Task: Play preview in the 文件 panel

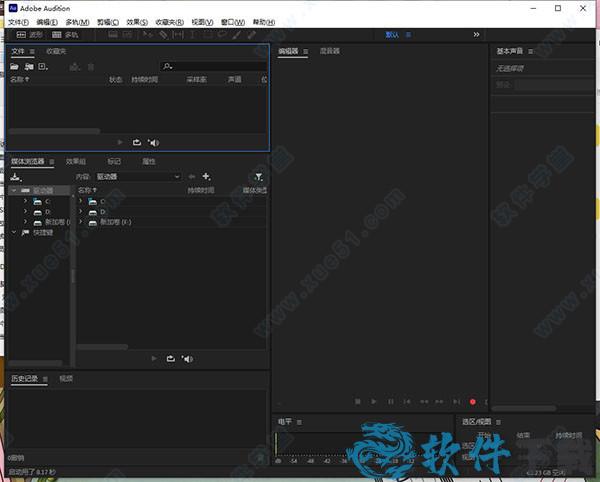Action: [120, 142]
